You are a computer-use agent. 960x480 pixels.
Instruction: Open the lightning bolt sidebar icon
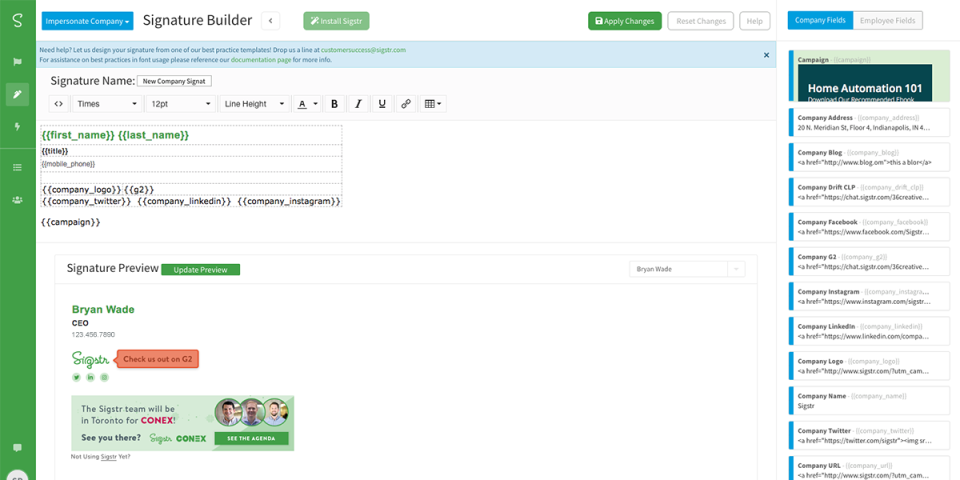17,127
